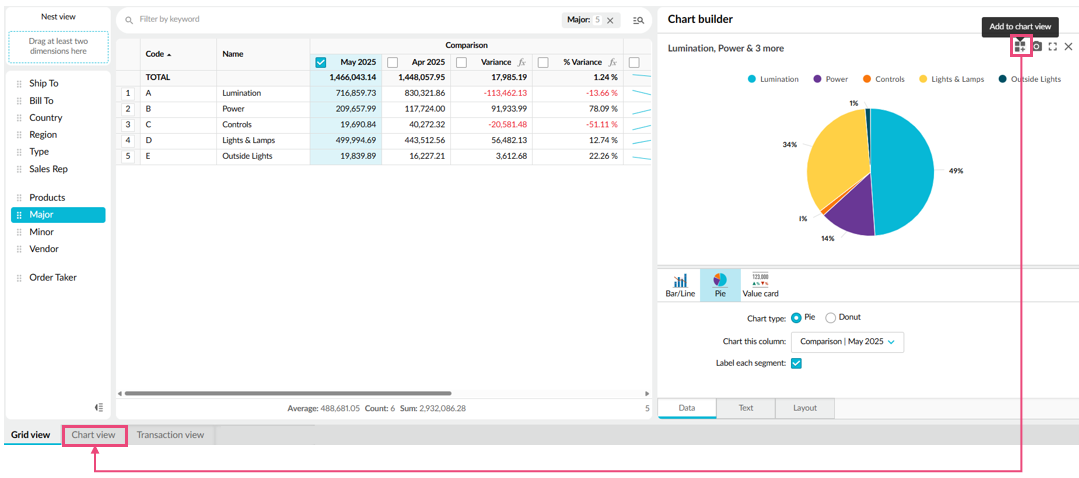Image resolution: width=1079 pixels, height=478 pixels.
Task: Click the Filter by keyword search field
Action: click(x=340, y=19)
